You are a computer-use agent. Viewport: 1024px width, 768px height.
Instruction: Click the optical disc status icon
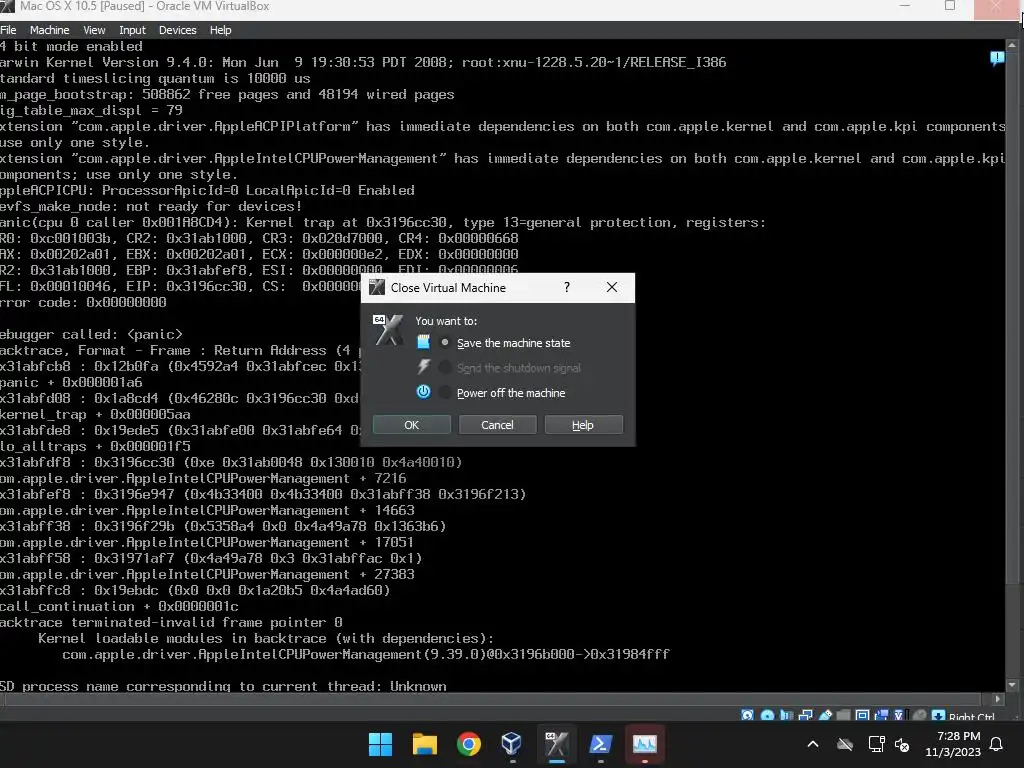[x=767, y=716]
